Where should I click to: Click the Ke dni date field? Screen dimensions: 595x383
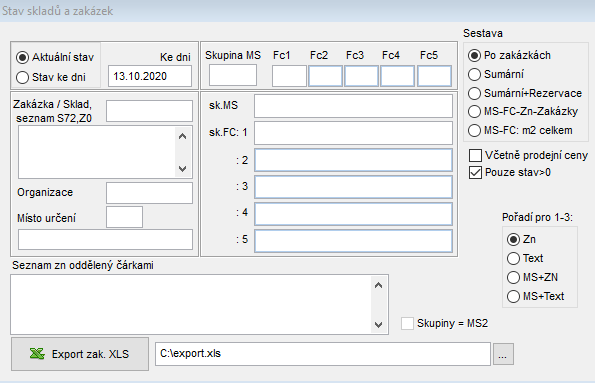click(150, 76)
